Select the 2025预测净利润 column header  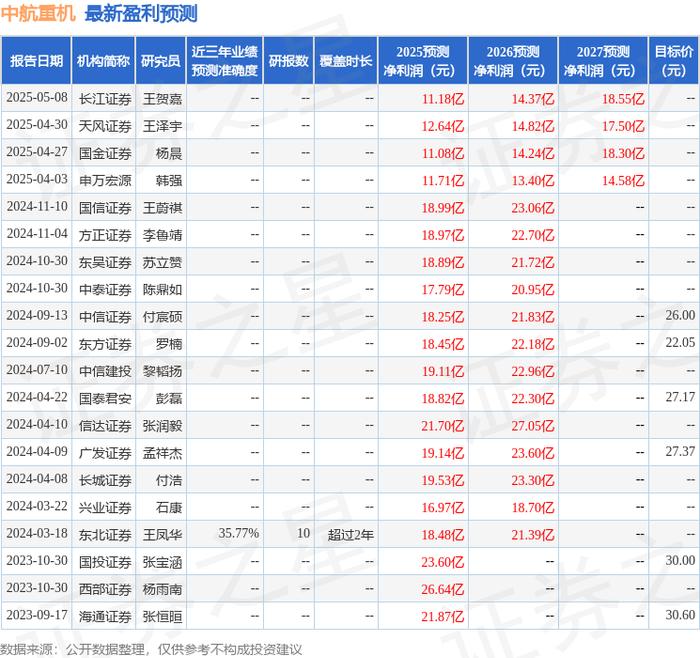(423, 61)
